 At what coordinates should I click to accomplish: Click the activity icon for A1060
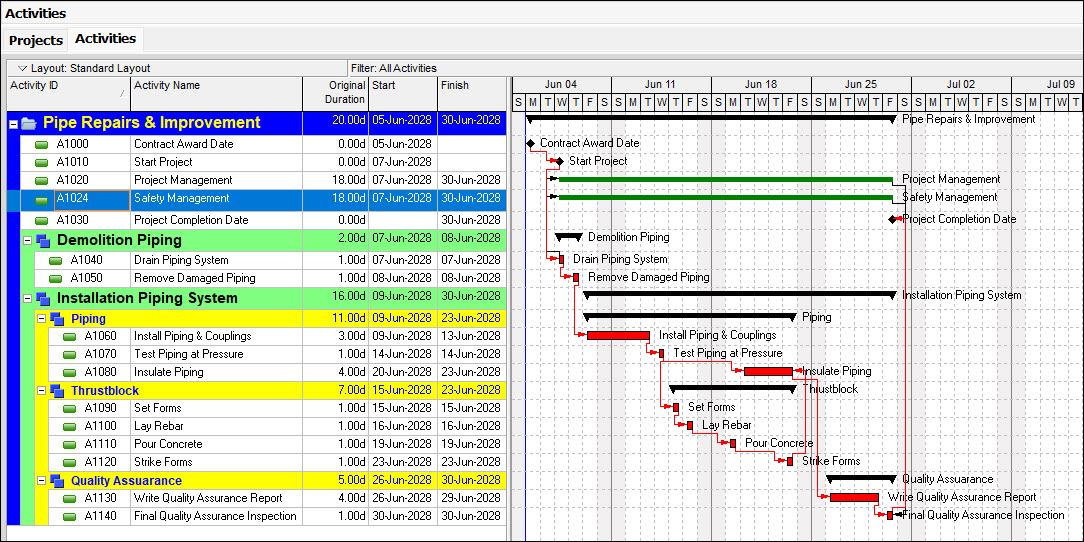(x=69, y=337)
